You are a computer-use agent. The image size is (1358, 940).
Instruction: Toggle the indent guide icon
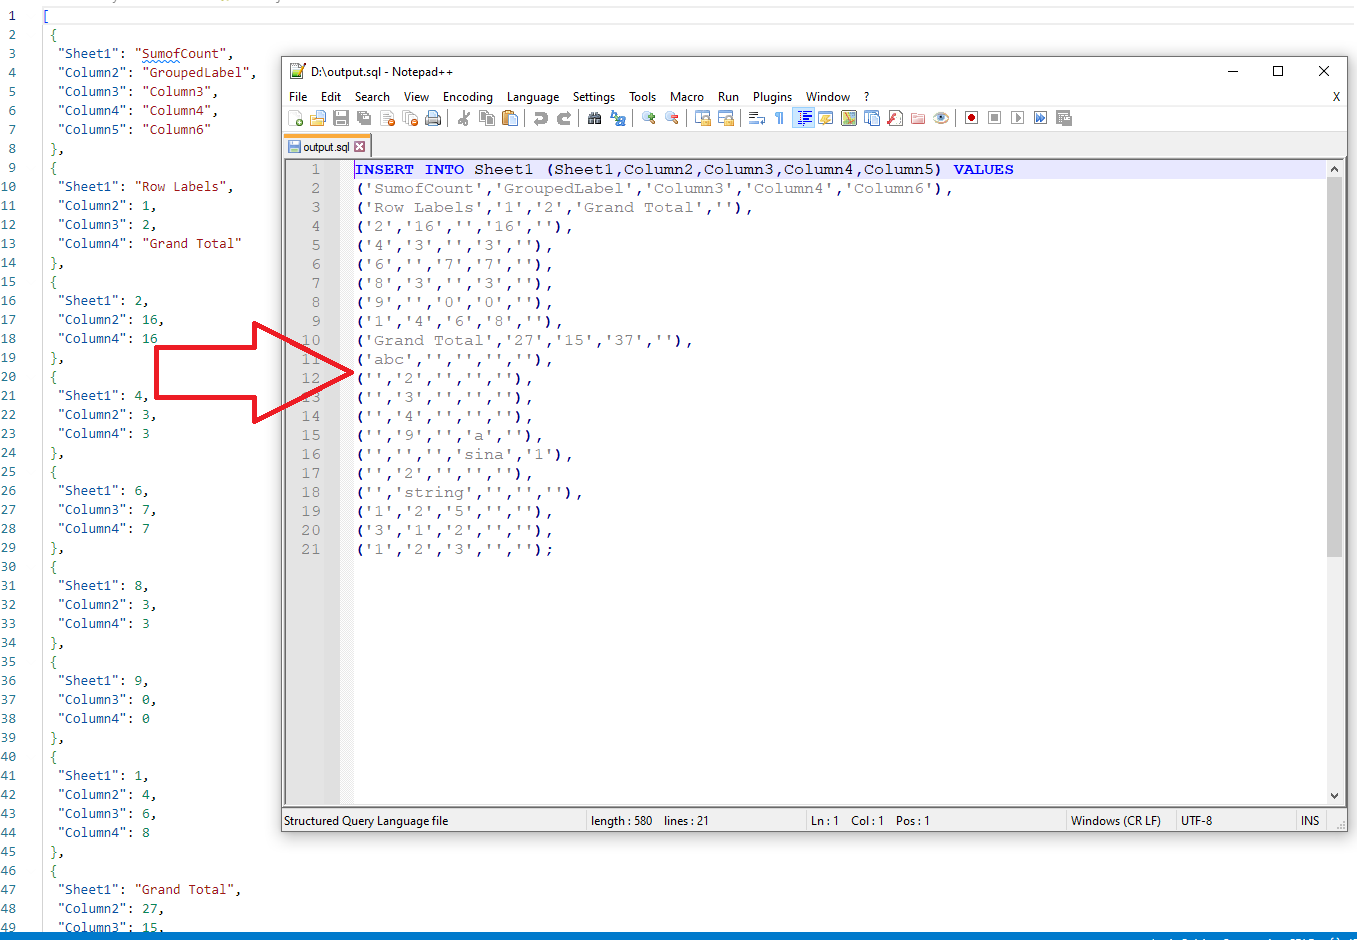click(803, 118)
